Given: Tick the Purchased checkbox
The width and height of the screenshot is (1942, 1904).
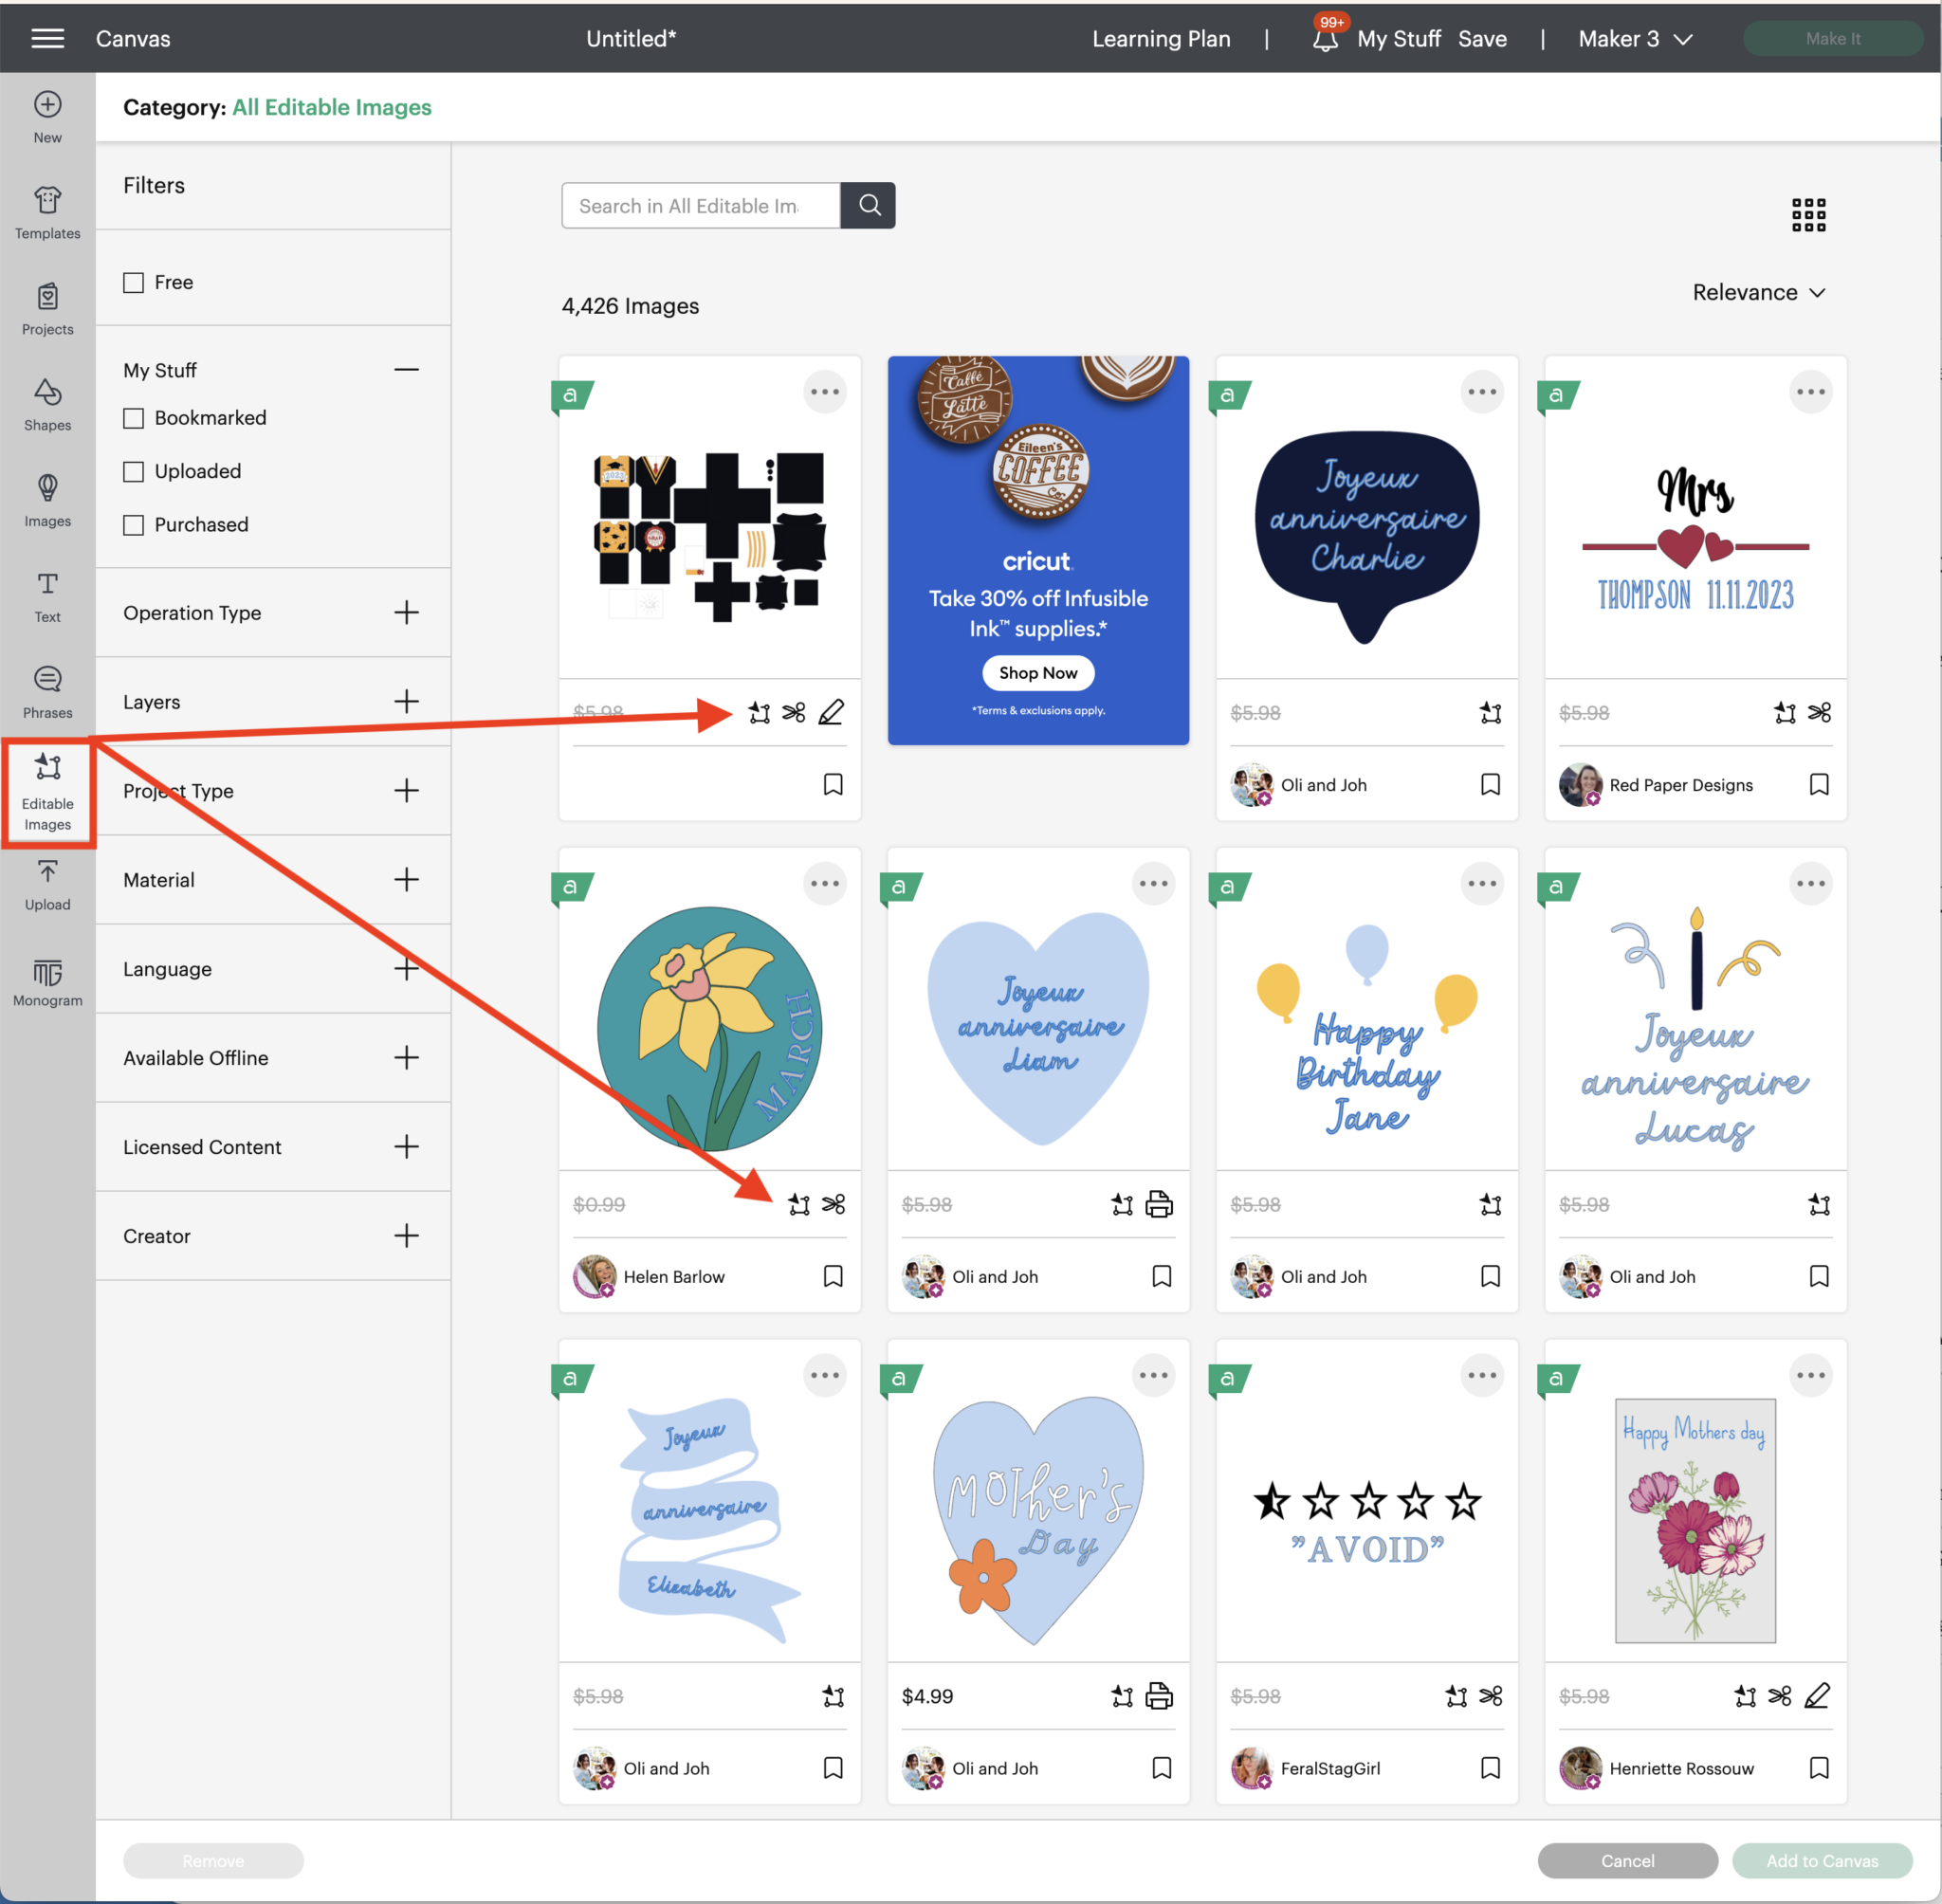Looking at the screenshot, I should 134,525.
